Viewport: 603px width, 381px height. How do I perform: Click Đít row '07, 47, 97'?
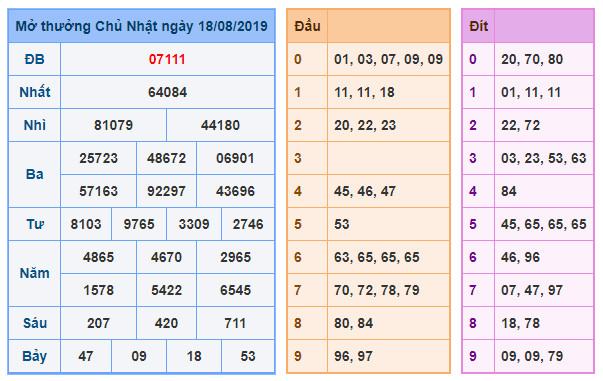click(532, 290)
